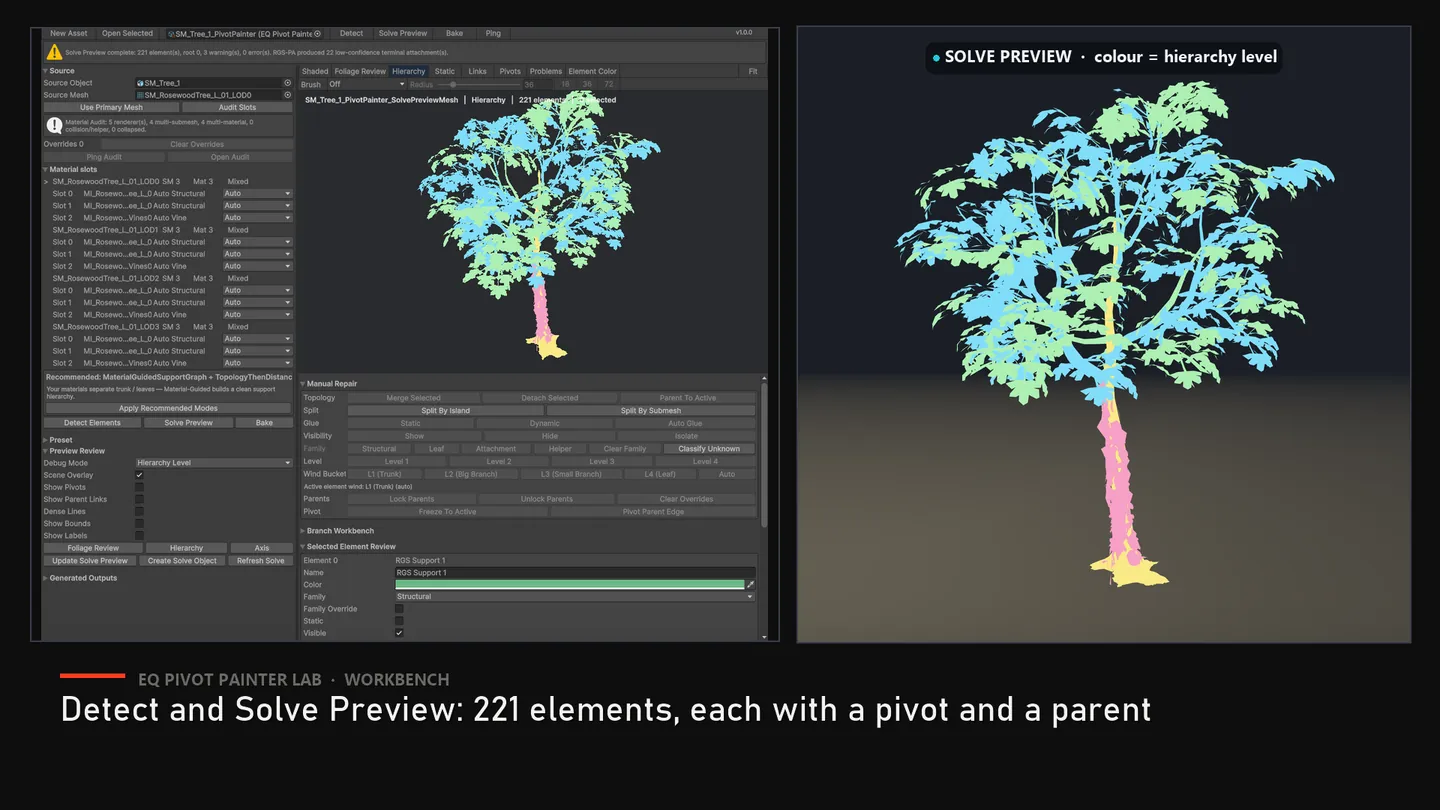The width and height of the screenshot is (1440, 810).
Task: Switch to the Shaded view tab
Action: click(x=315, y=71)
